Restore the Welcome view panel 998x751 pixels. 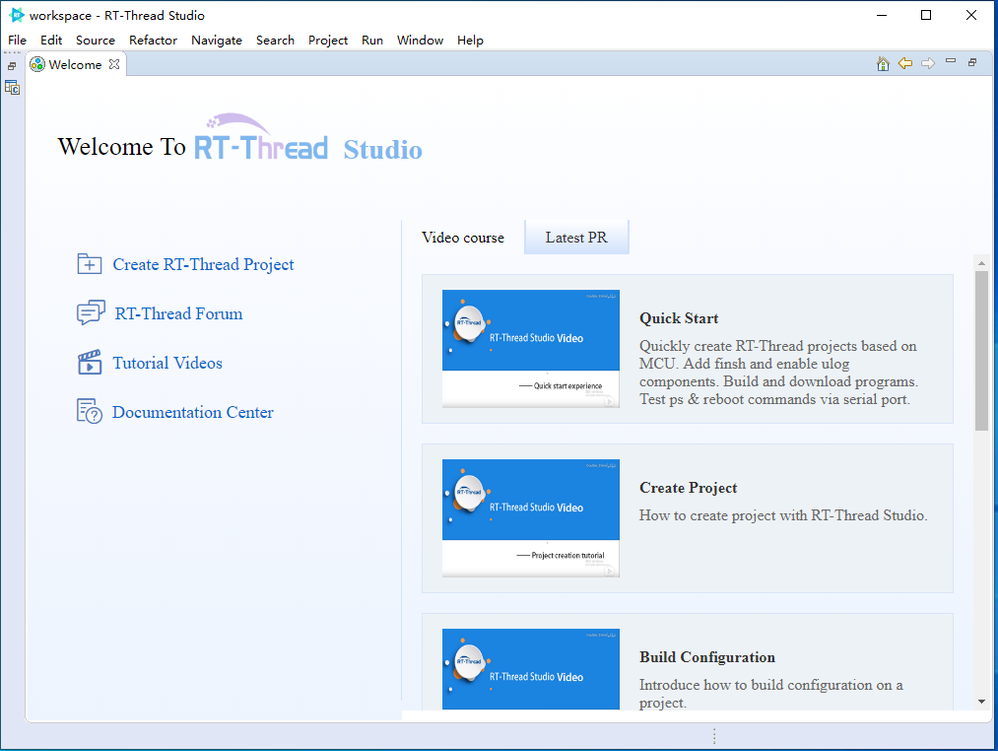tap(972, 62)
